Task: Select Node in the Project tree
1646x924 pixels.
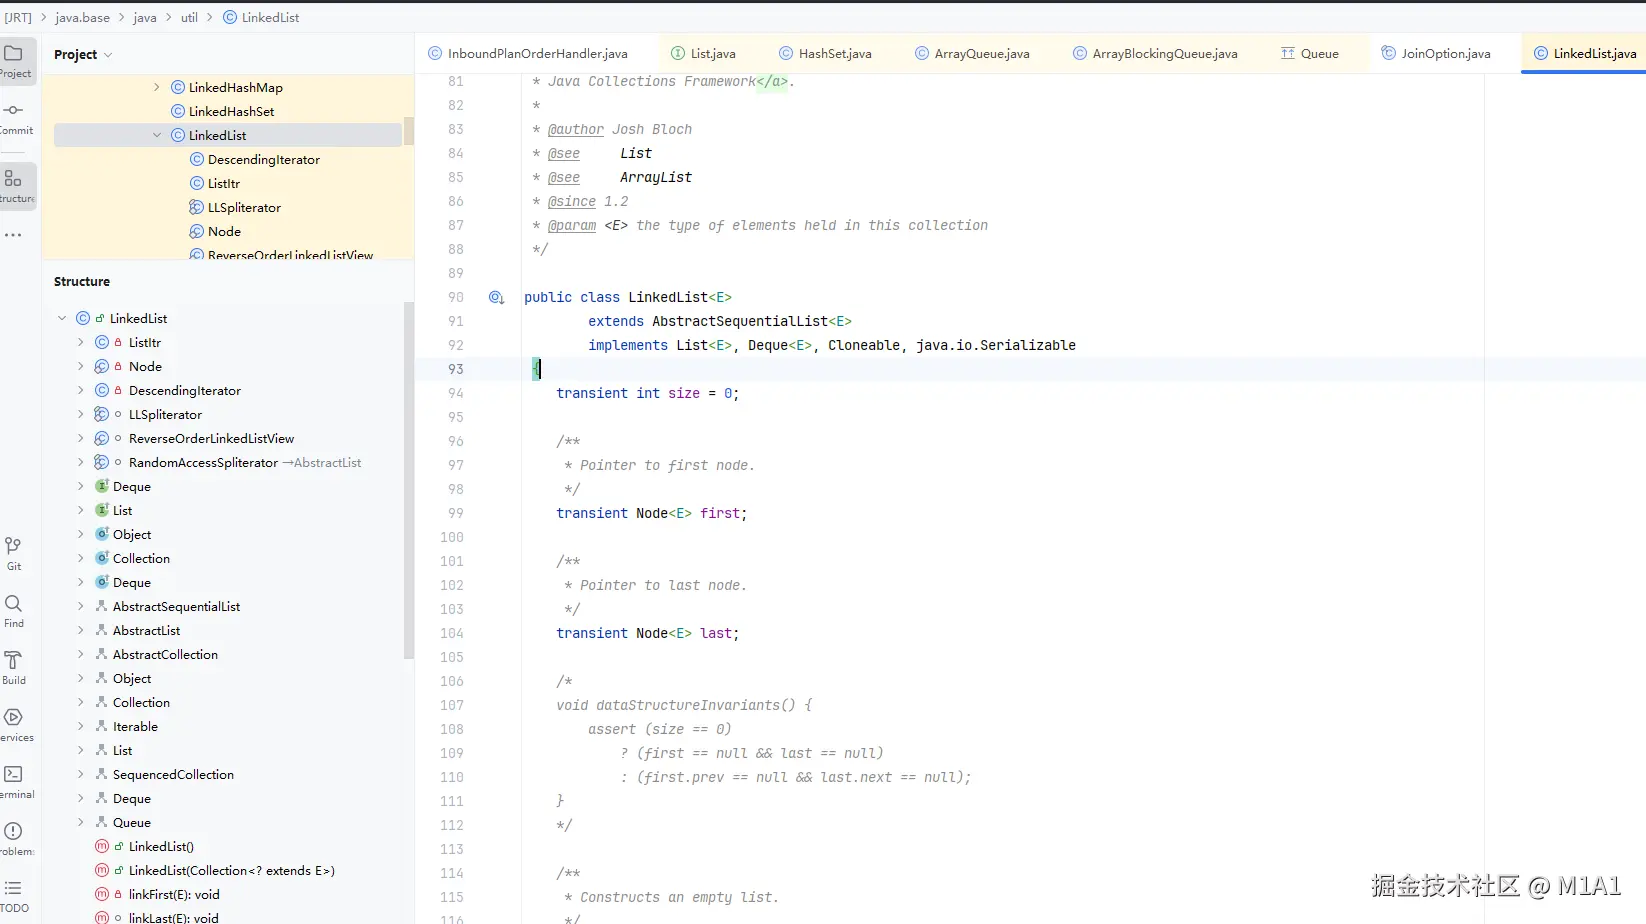Action: tap(224, 231)
